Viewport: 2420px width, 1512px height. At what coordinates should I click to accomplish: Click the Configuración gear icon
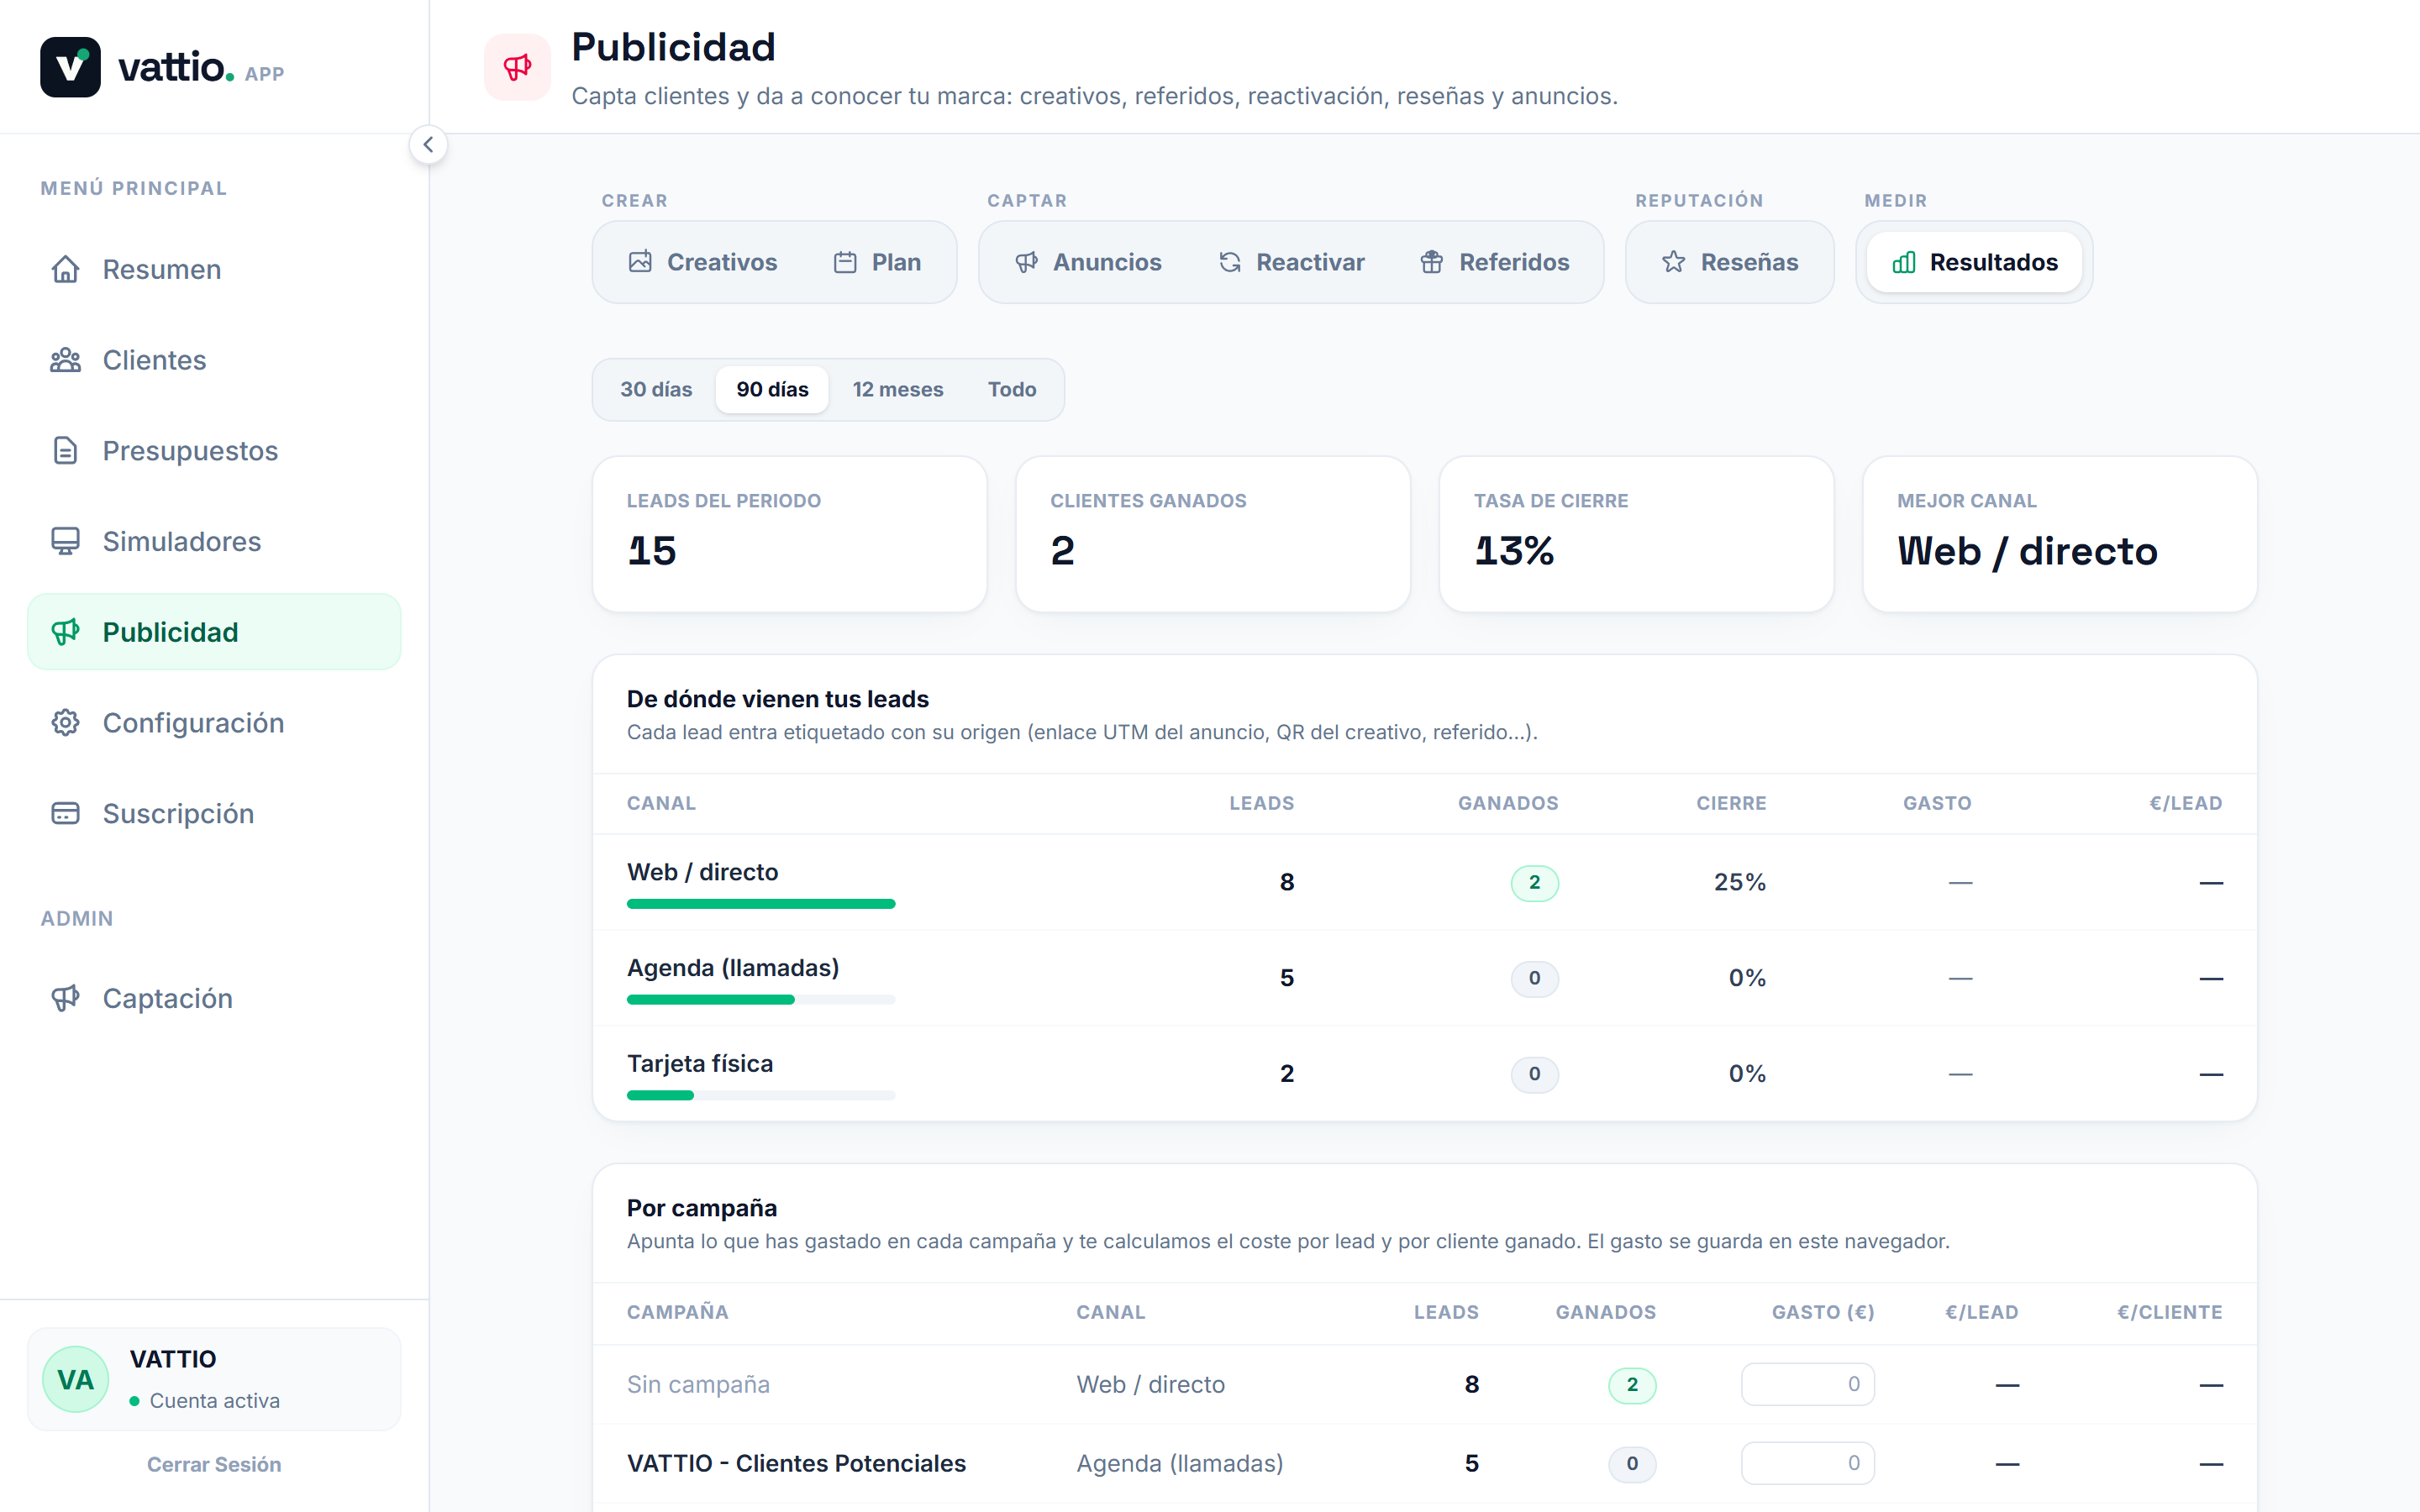(66, 723)
